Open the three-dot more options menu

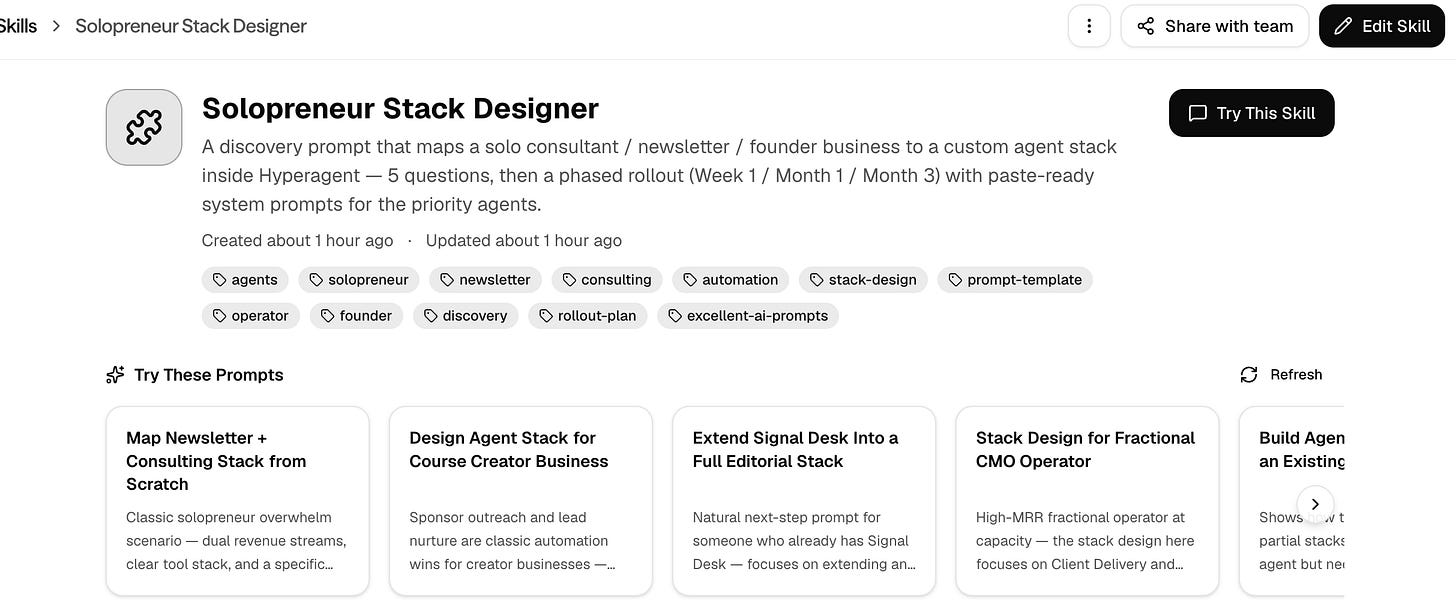point(1089,26)
